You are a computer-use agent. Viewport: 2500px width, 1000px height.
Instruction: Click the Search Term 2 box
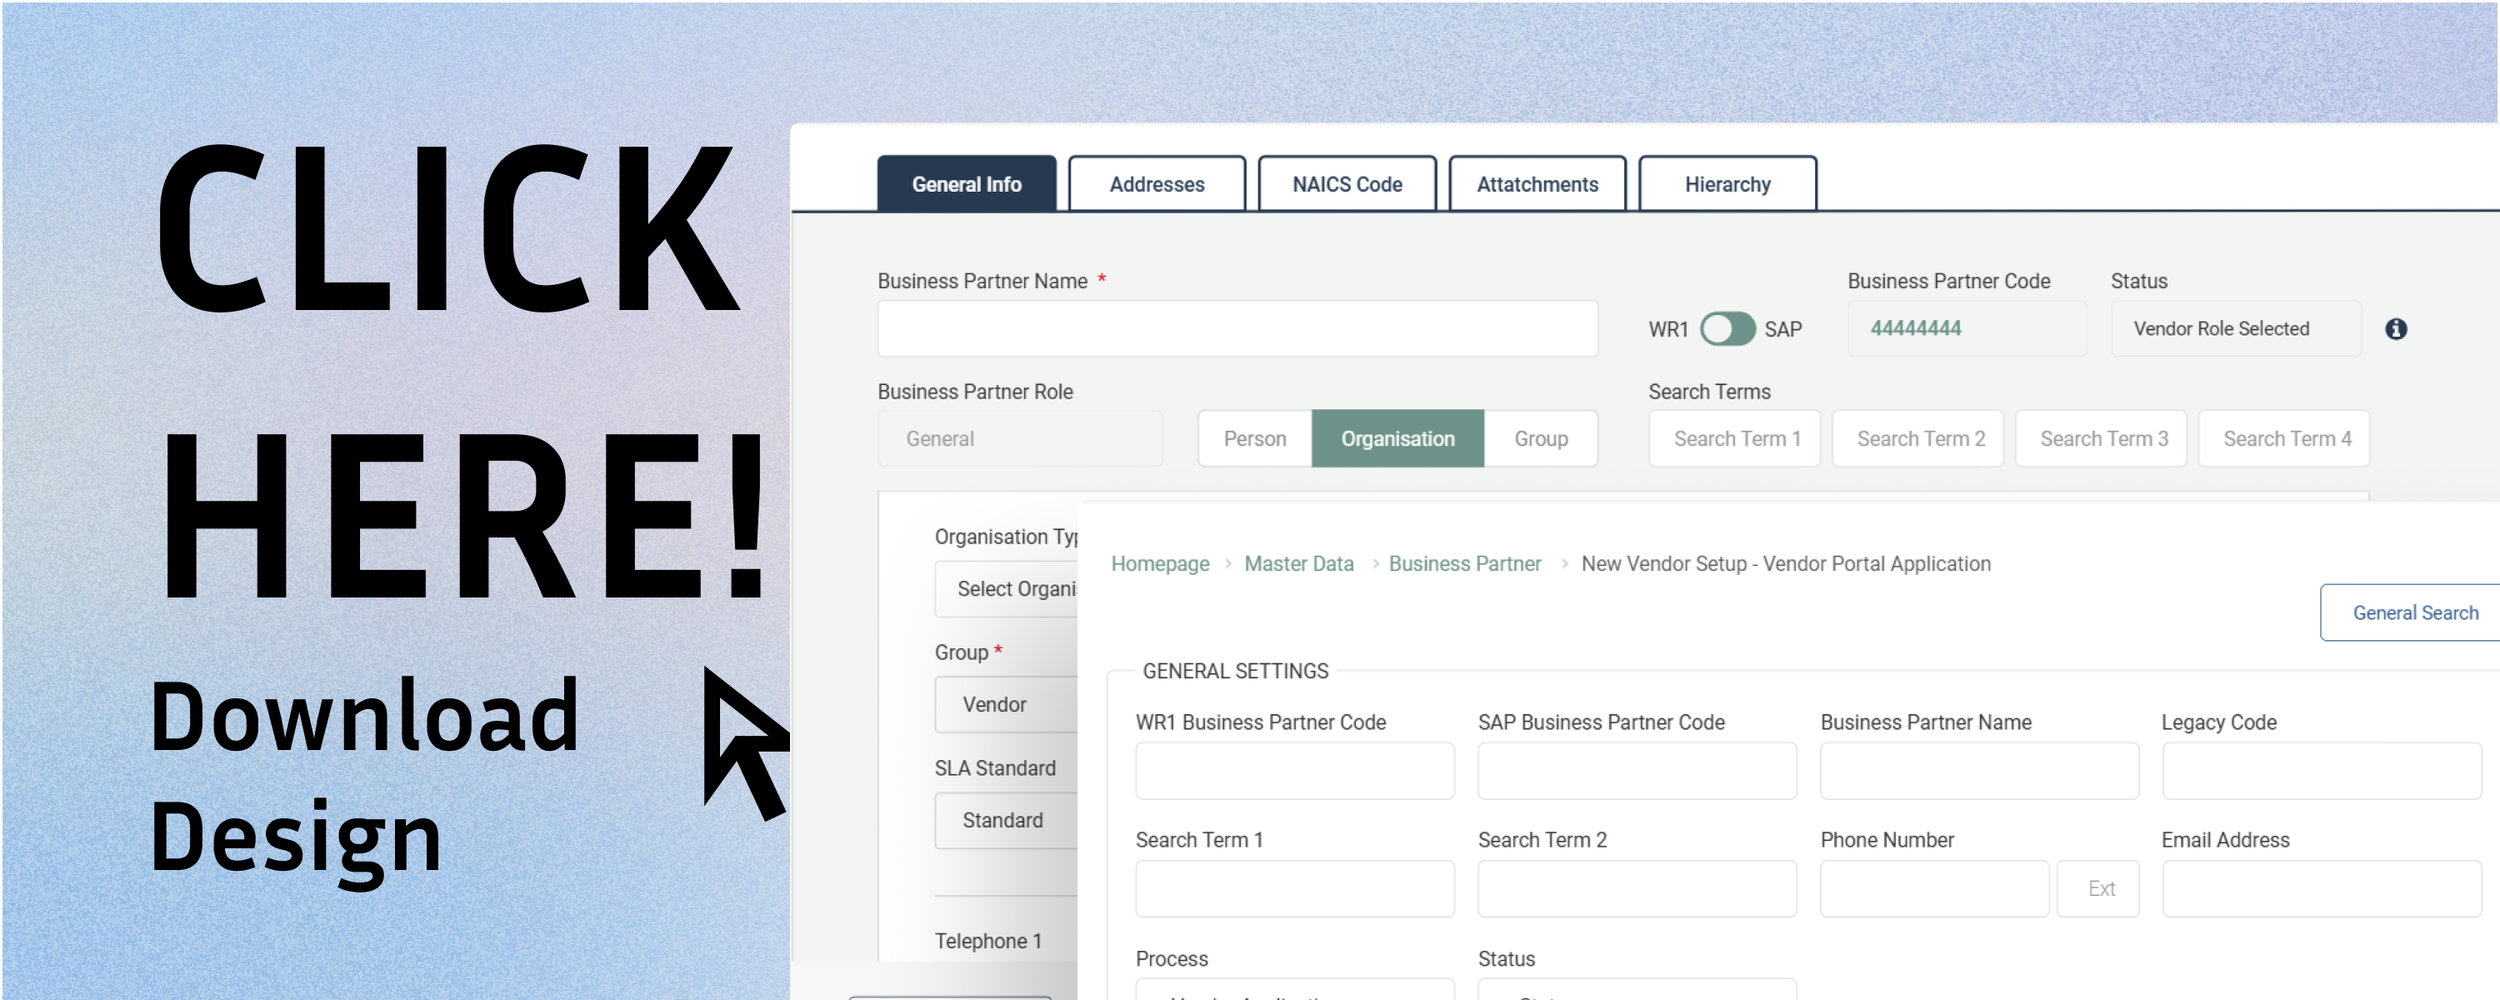click(x=1918, y=439)
